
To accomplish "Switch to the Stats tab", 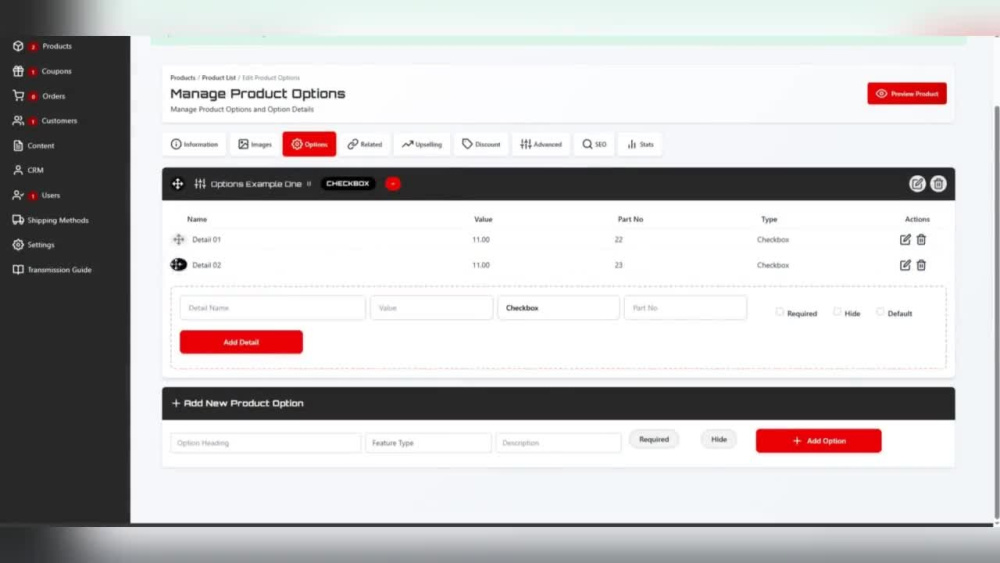I will pyautogui.click(x=640, y=144).
